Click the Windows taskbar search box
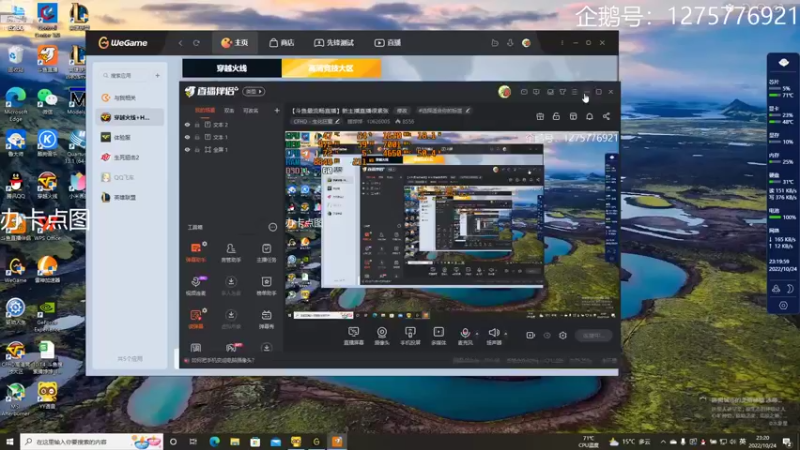The image size is (800, 450). pyautogui.click(x=92, y=442)
